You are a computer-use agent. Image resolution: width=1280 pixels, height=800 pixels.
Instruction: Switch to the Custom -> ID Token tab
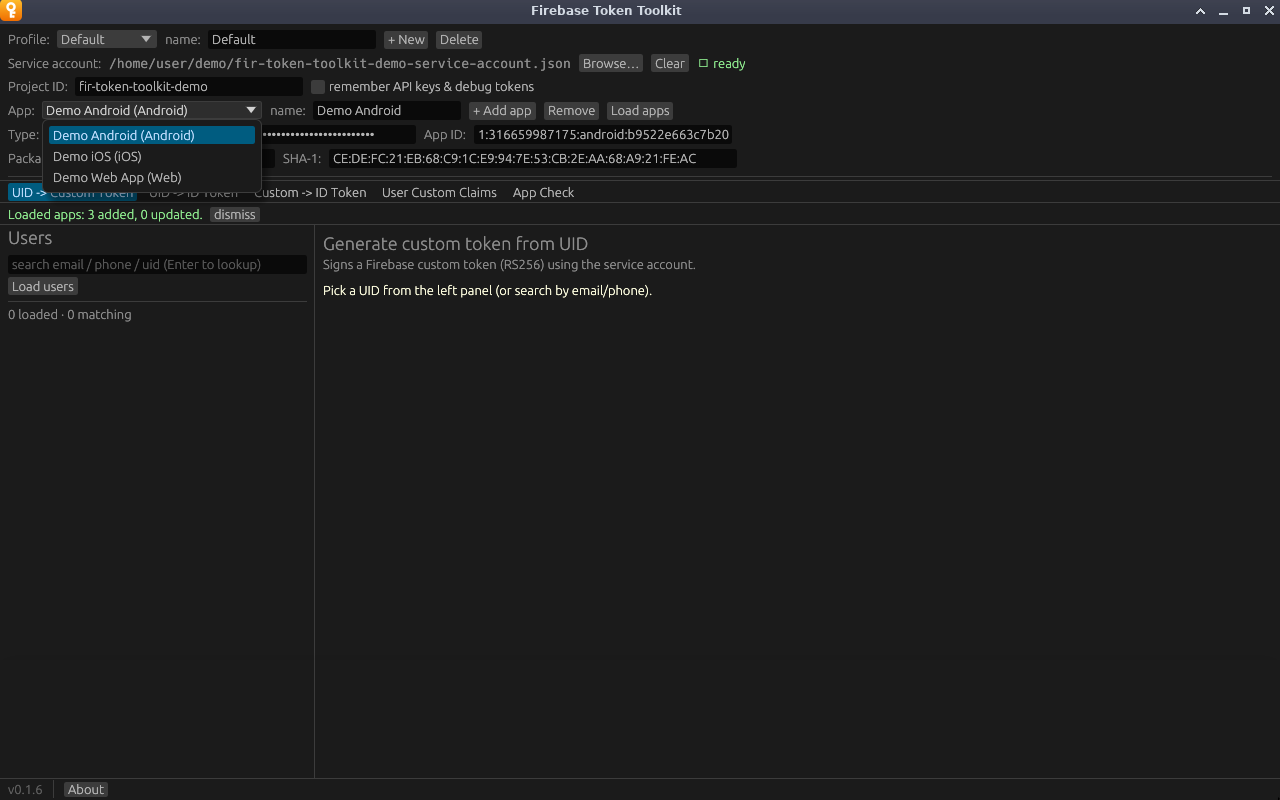(310, 193)
